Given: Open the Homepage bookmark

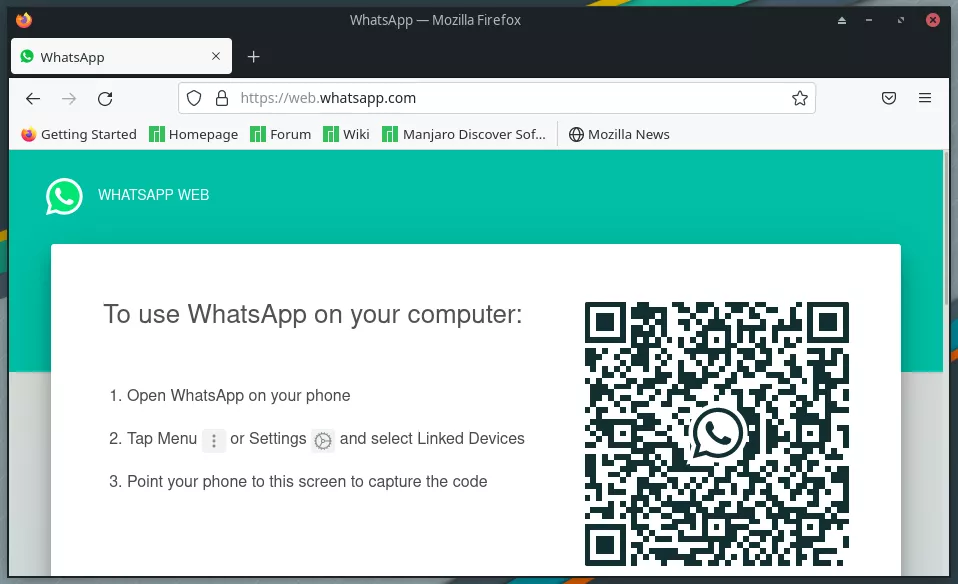Looking at the screenshot, I should 194,134.
